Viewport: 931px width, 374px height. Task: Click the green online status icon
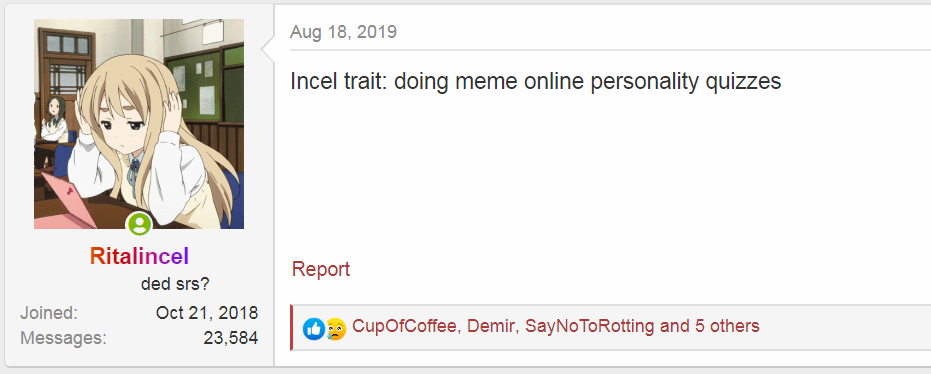(x=140, y=224)
